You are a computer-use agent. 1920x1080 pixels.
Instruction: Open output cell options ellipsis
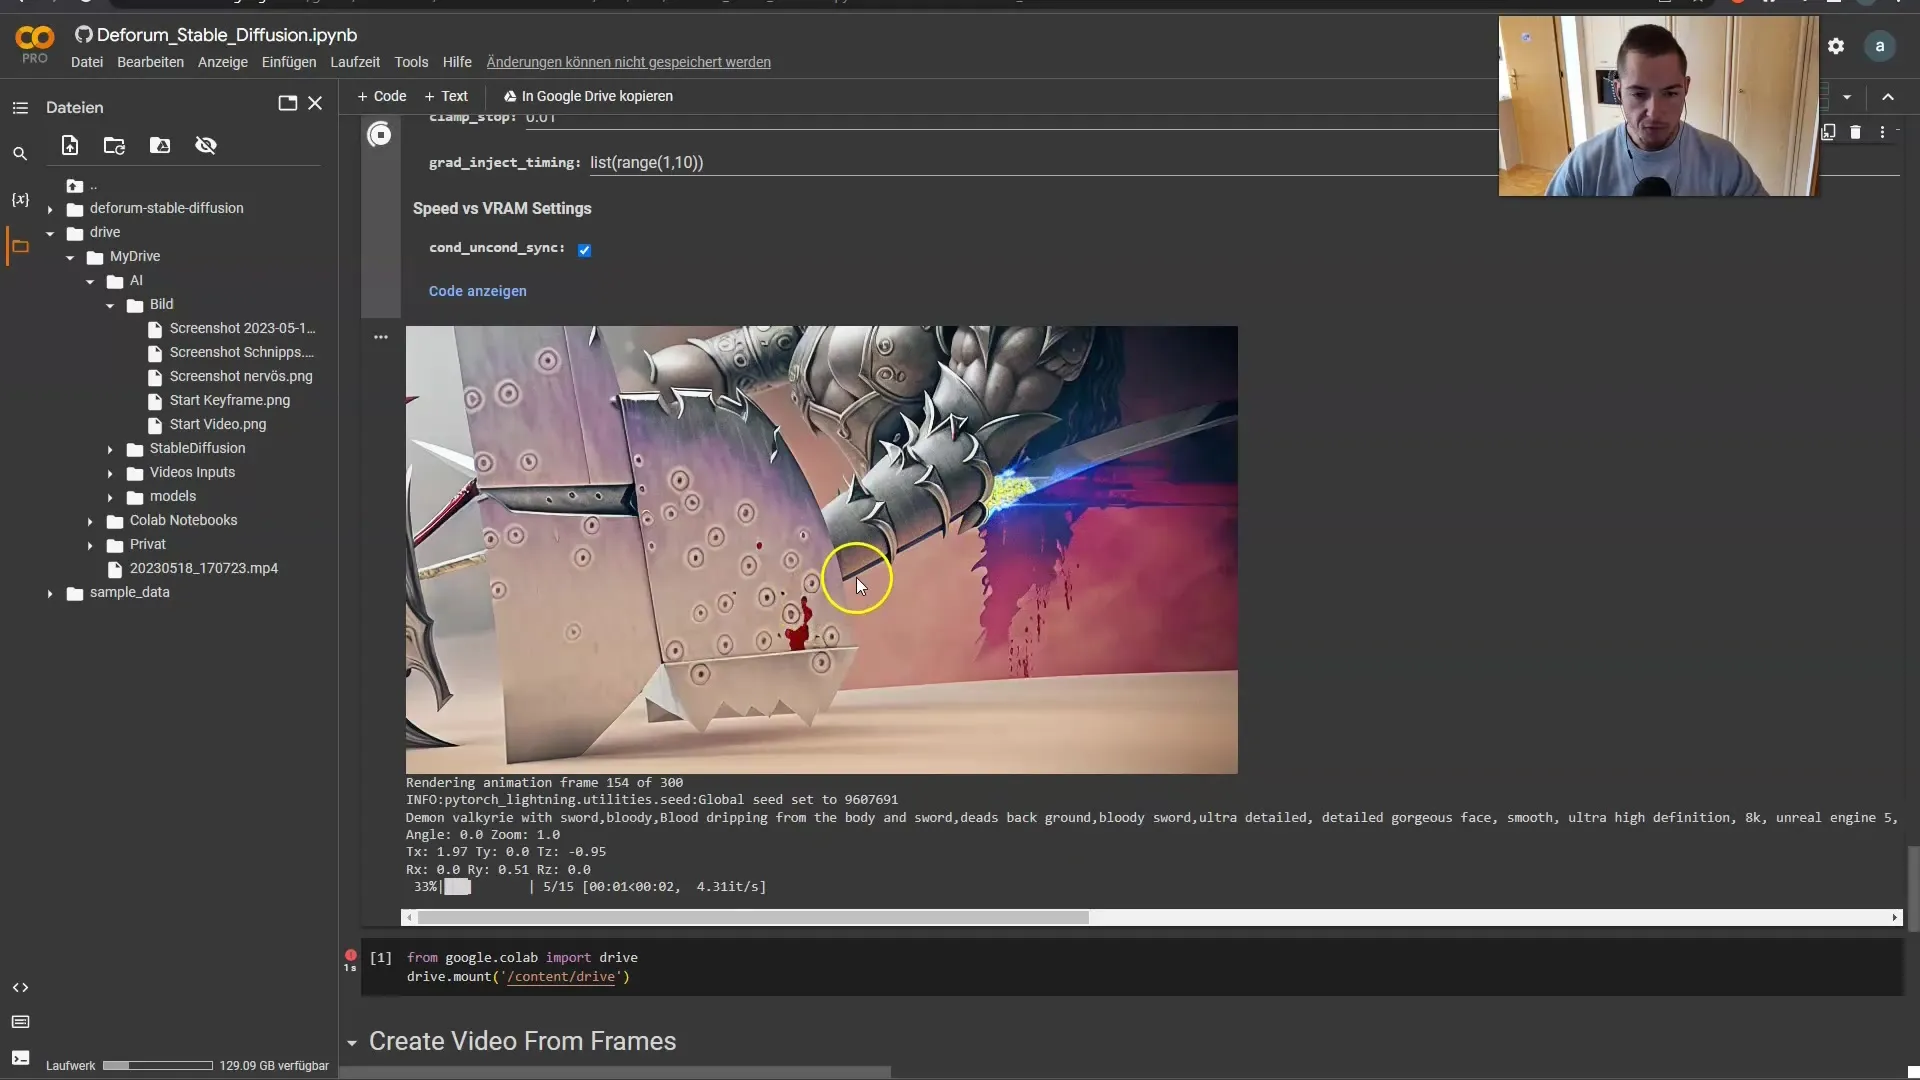381,337
